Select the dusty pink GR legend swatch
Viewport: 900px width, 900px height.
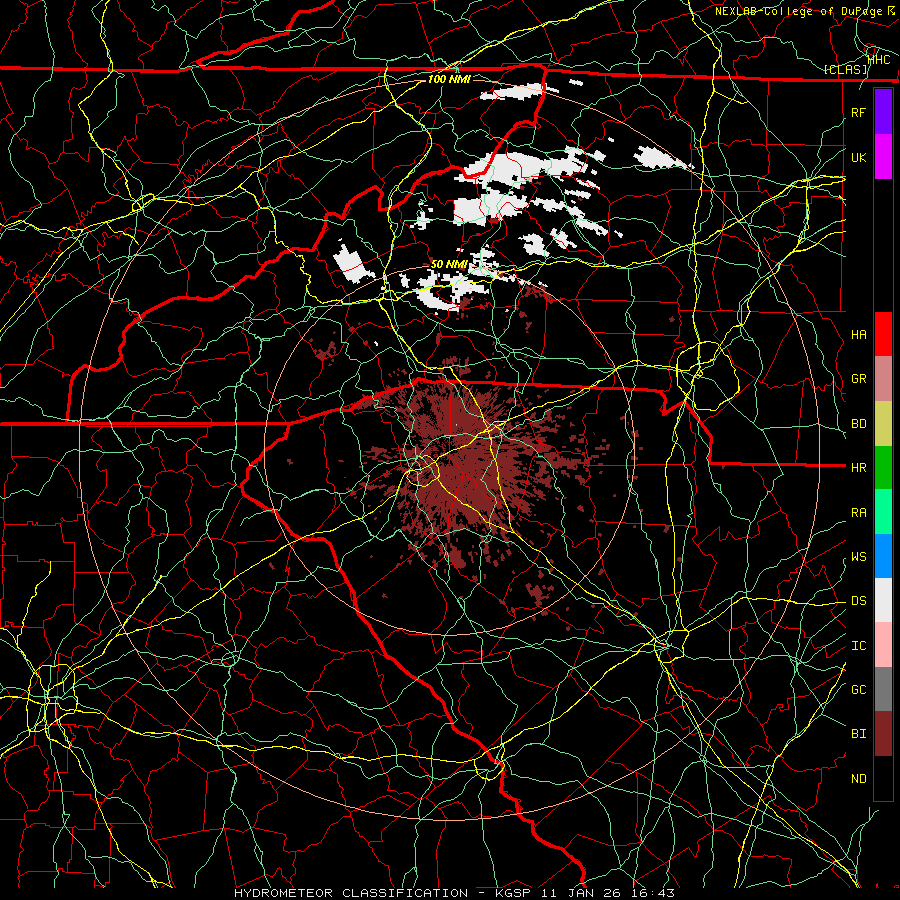point(883,379)
